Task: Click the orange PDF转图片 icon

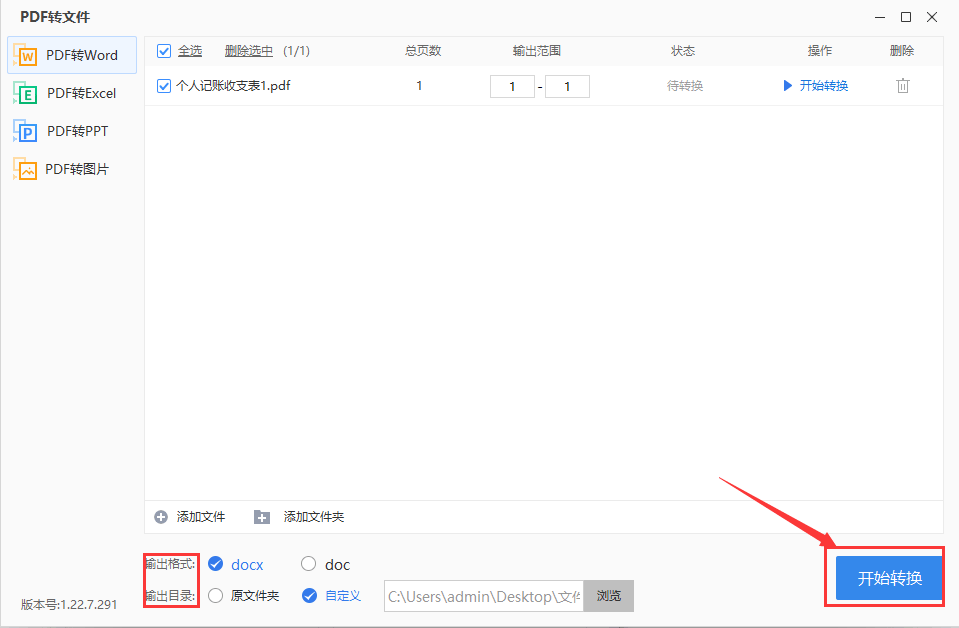Action: (25, 169)
